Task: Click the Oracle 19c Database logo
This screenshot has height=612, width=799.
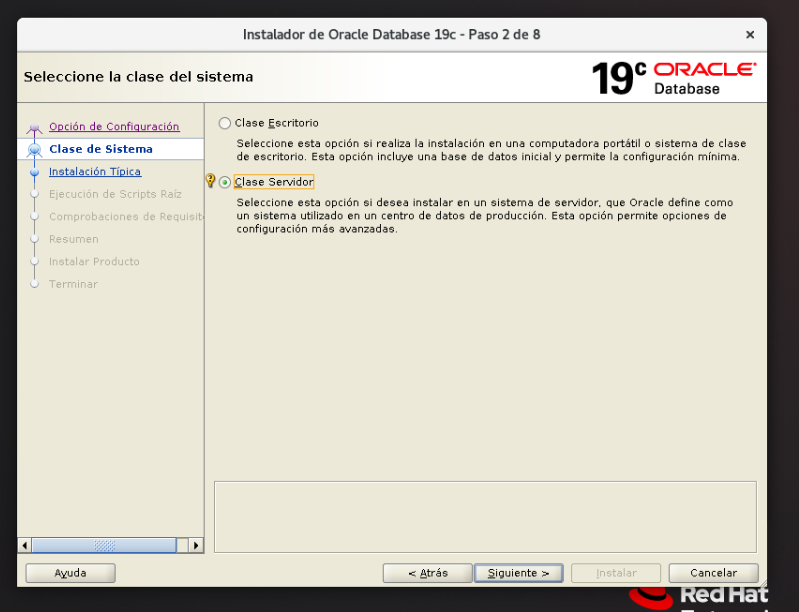Action: click(x=674, y=78)
